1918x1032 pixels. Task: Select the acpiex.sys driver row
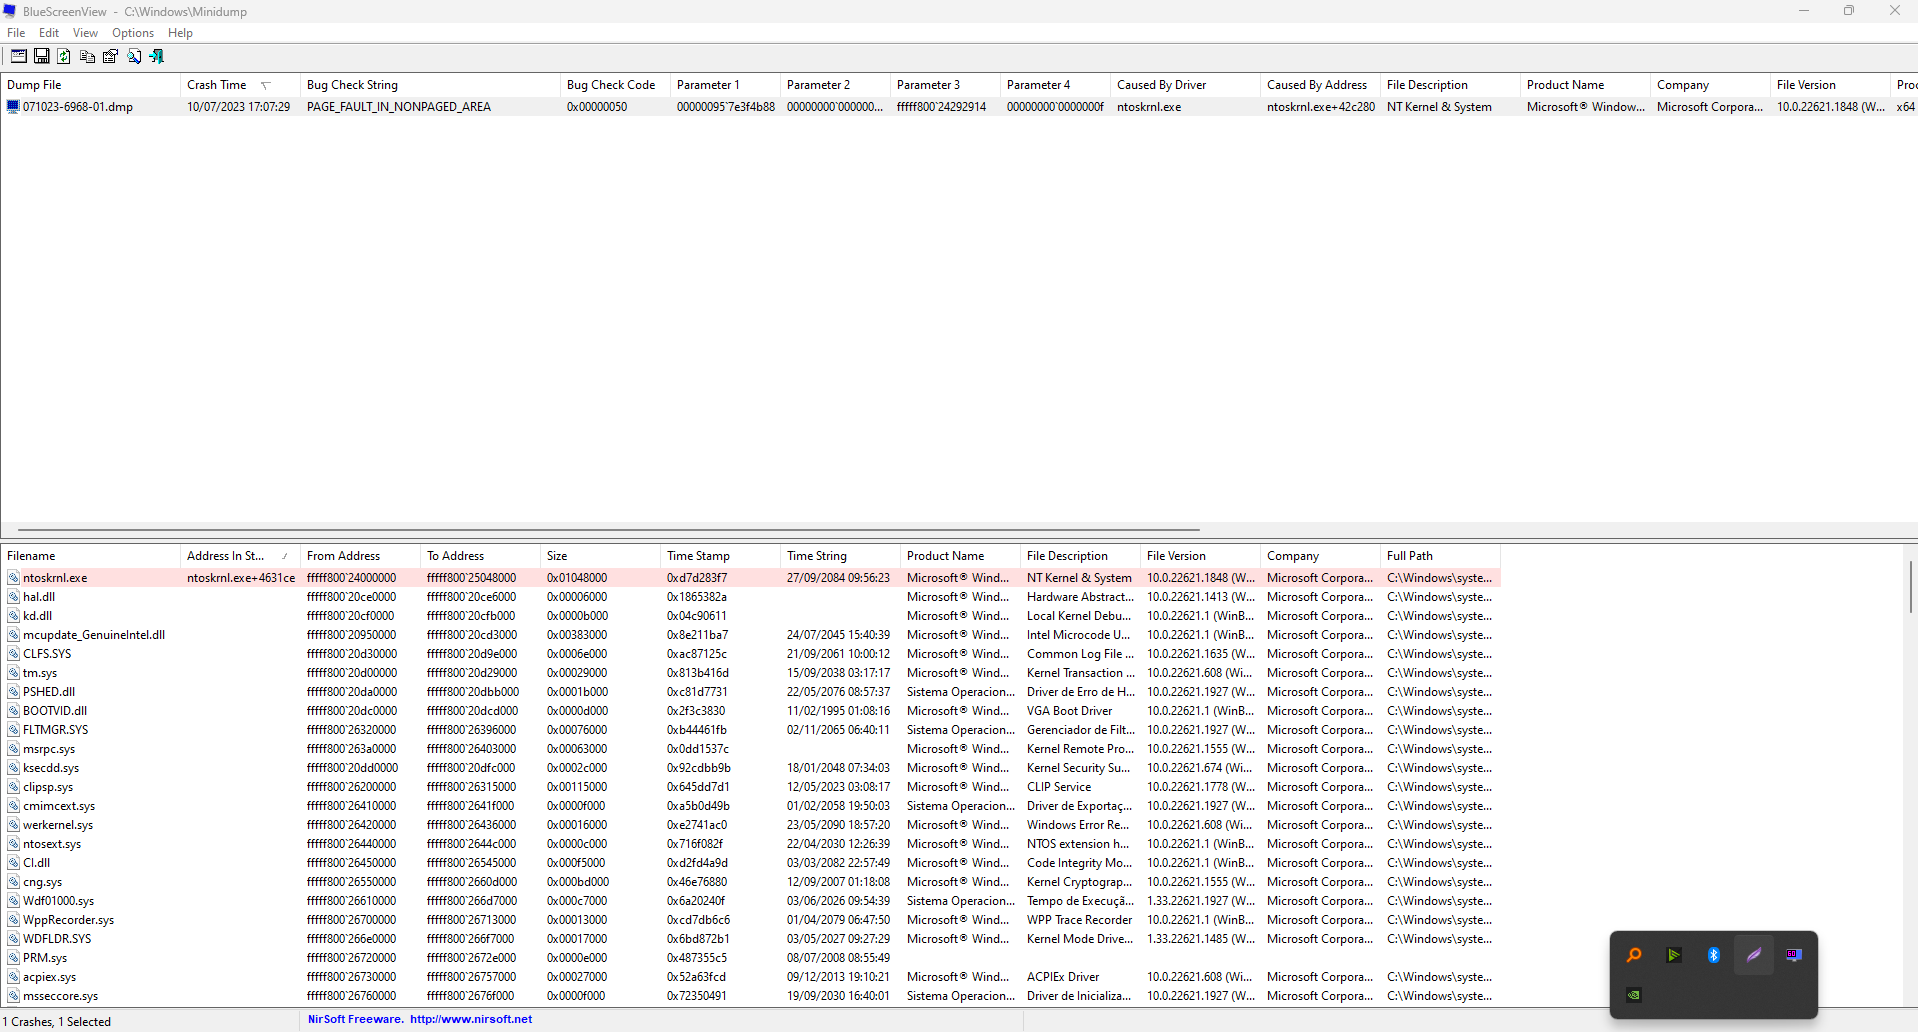[750, 977]
